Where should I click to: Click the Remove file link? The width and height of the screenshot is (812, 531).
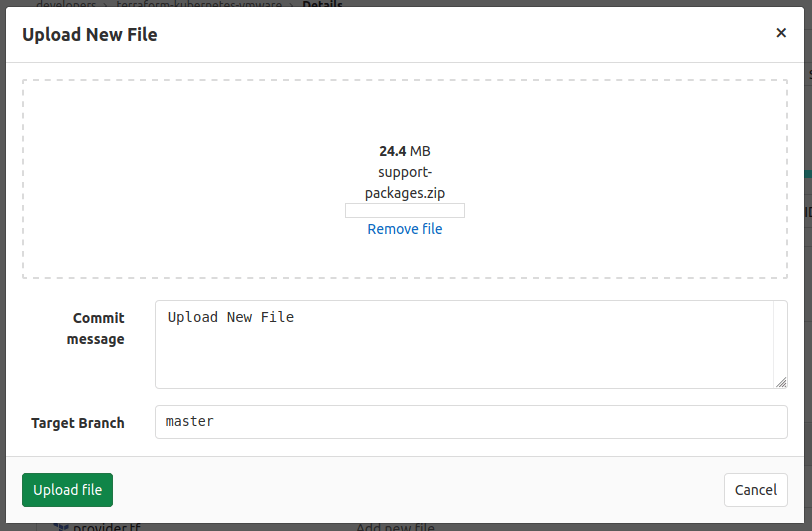point(404,229)
